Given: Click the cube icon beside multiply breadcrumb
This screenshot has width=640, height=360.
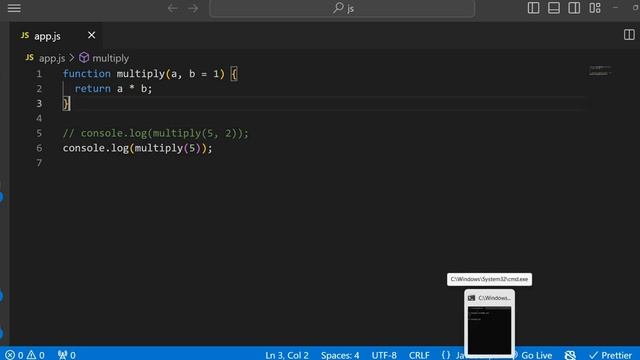Looking at the screenshot, I should (x=84, y=58).
